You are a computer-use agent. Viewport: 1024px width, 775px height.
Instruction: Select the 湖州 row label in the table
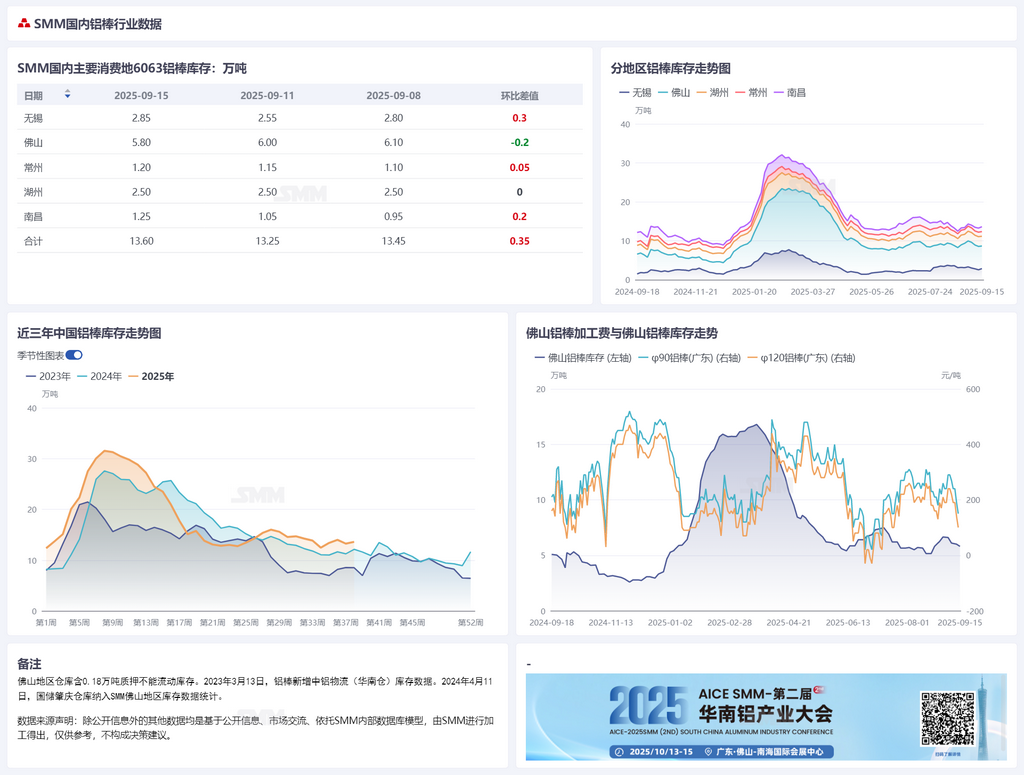click(x=33, y=192)
